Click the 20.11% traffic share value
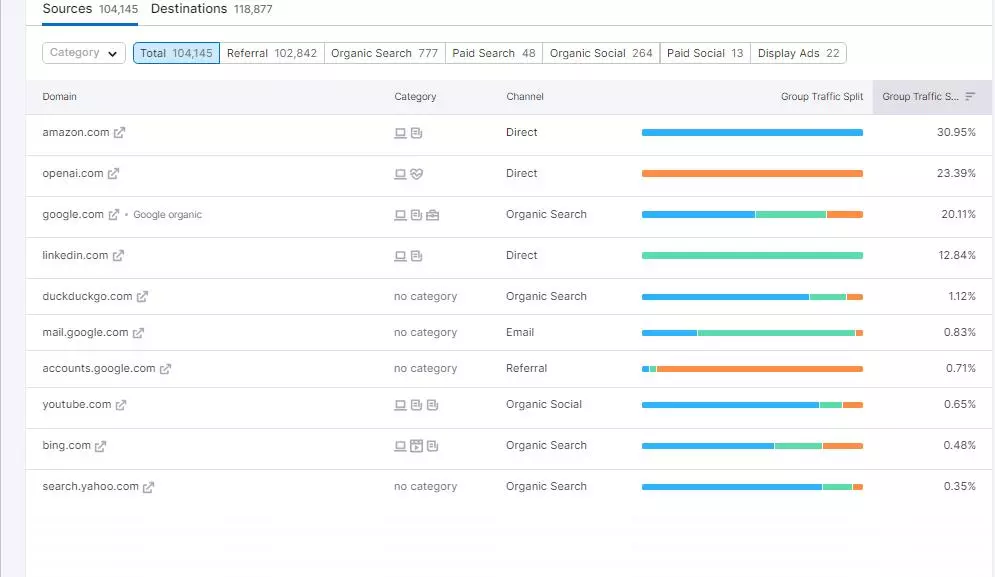995x577 pixels. 958,215
